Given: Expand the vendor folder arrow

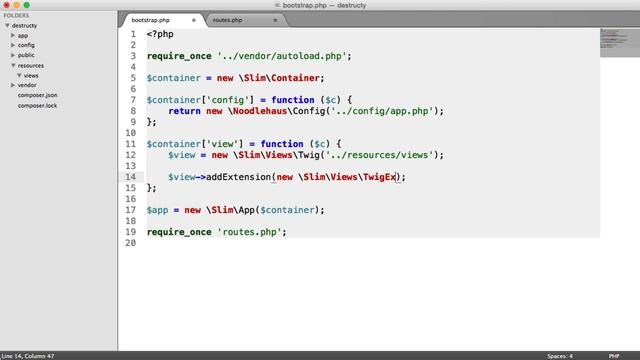Looking at the screenshot, I should [13, 85].
